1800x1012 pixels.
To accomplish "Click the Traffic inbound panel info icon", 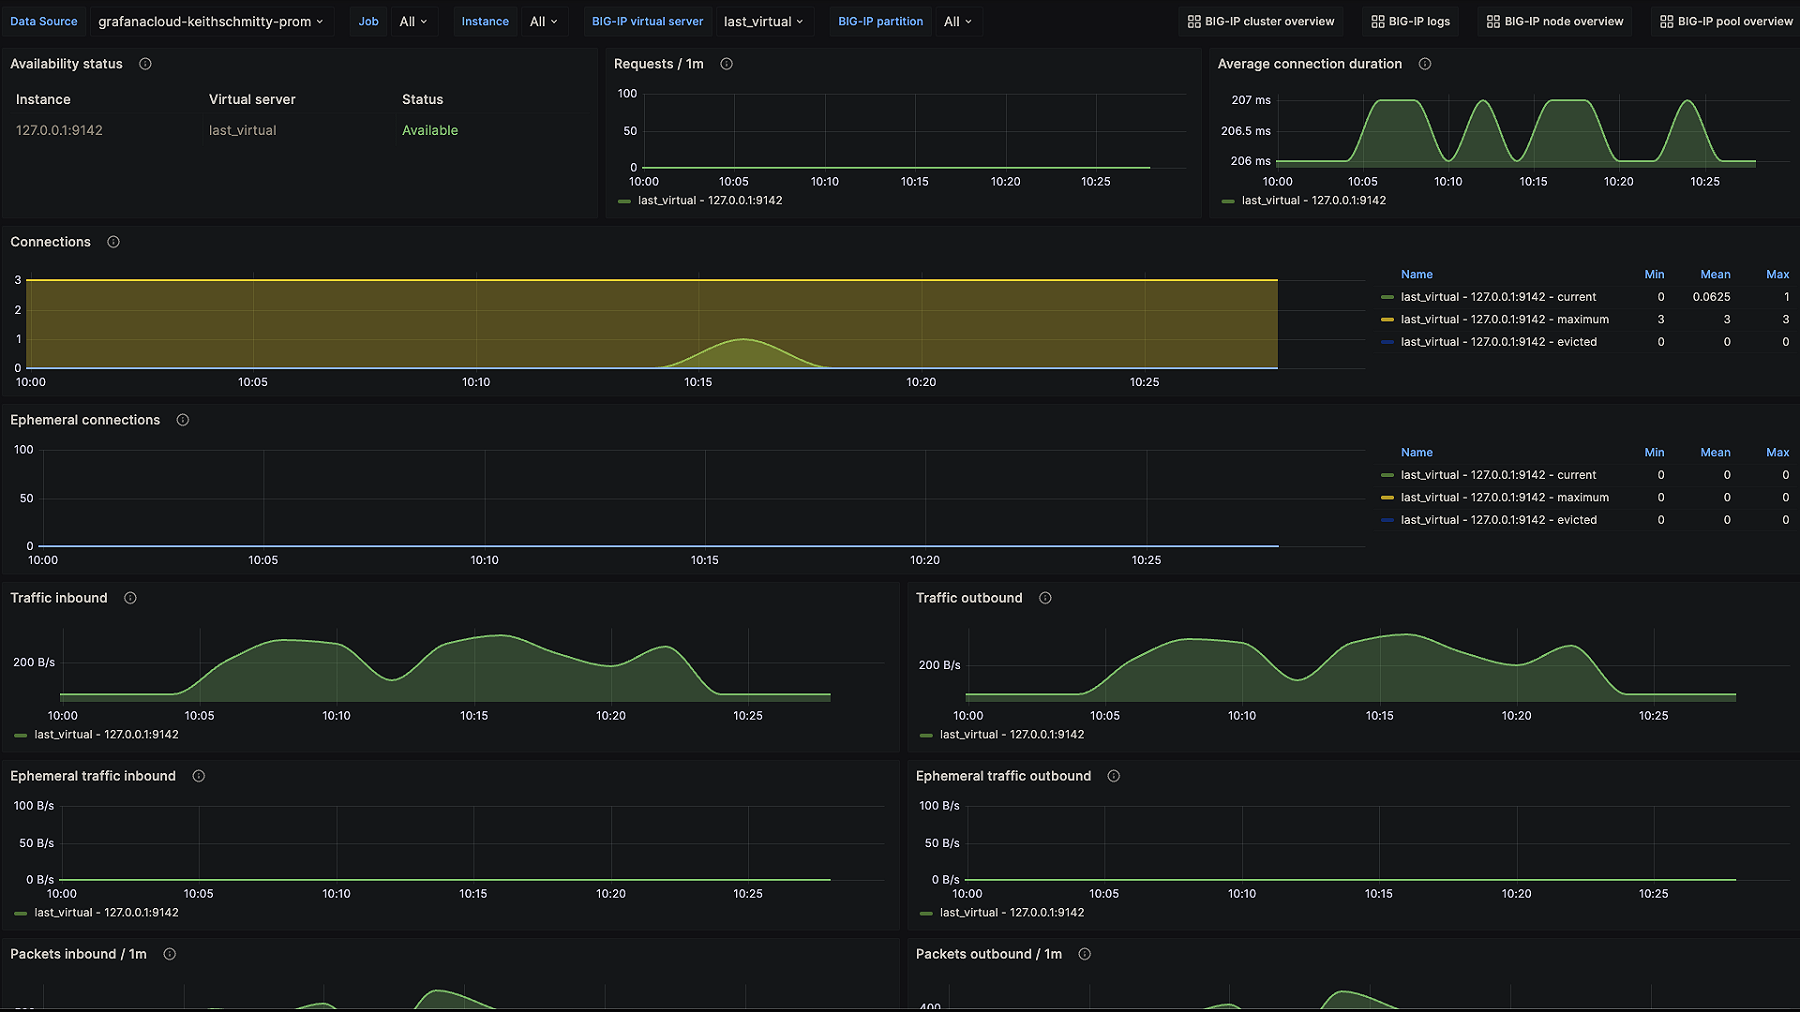I will point(130,597).
